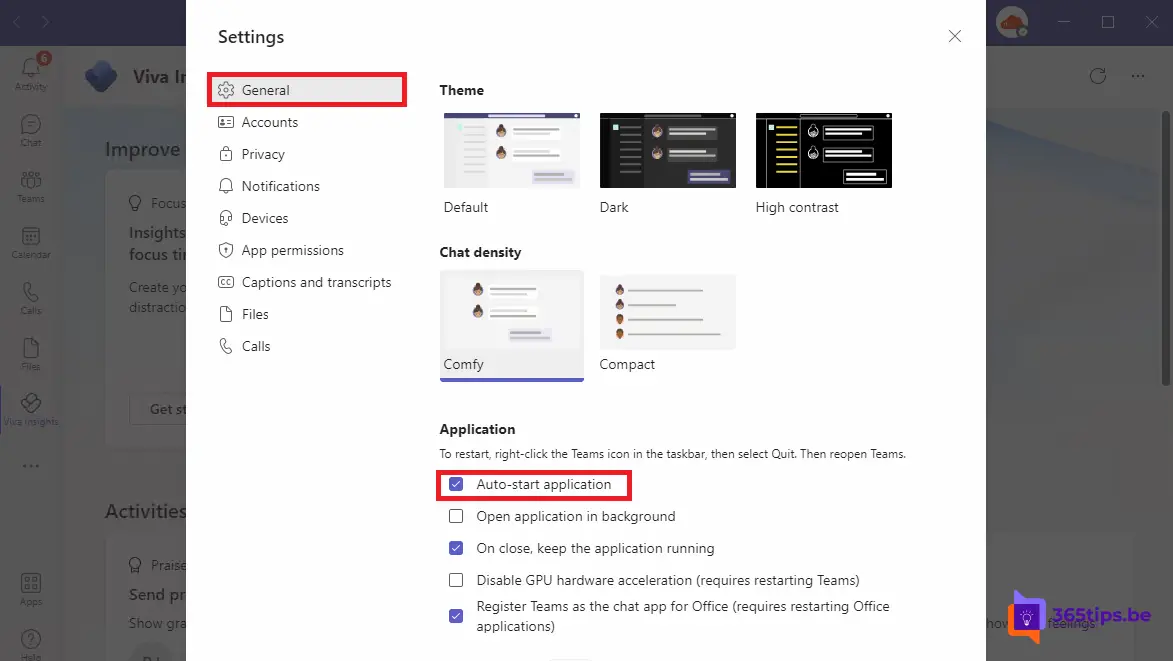Switch to the Devices settings section
Image resolution: width=1173 pixels, height=661 pixels.
point(266,218)
